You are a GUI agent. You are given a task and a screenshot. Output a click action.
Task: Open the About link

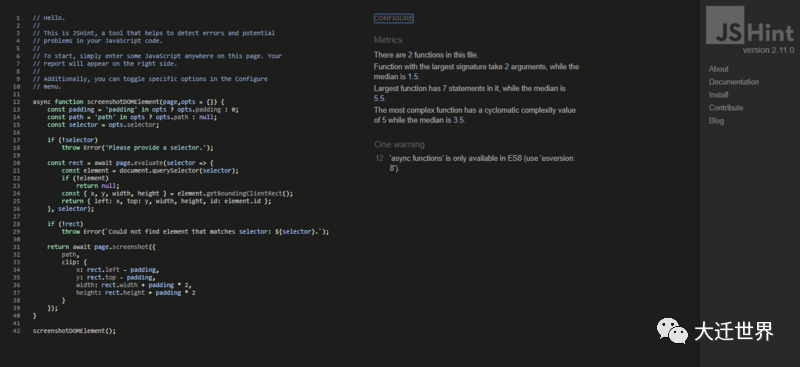tap(718, 69)
